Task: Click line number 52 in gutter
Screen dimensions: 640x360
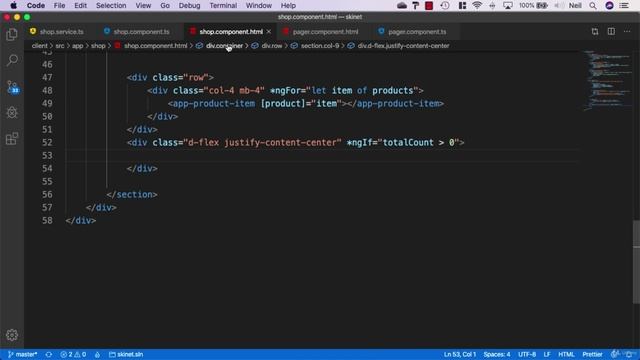Action: tap(47, 142)
